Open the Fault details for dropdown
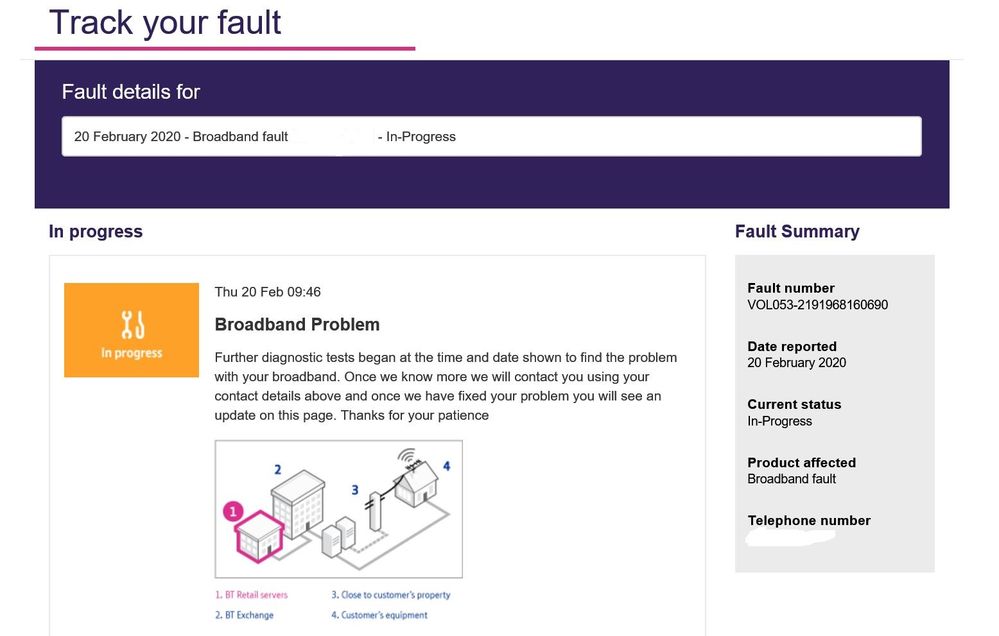This screenshot has width=999, height=636. pos(491,137)
